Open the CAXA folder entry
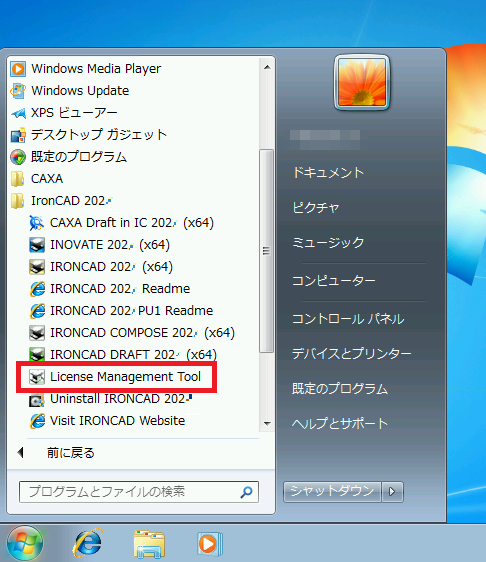 [x=47, y=179]
